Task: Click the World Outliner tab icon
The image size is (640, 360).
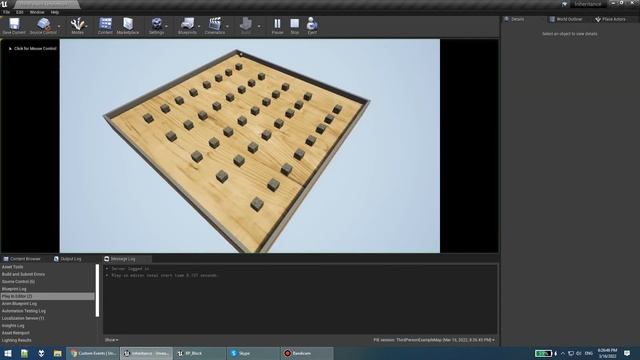Action: click(x=552, y=19)
